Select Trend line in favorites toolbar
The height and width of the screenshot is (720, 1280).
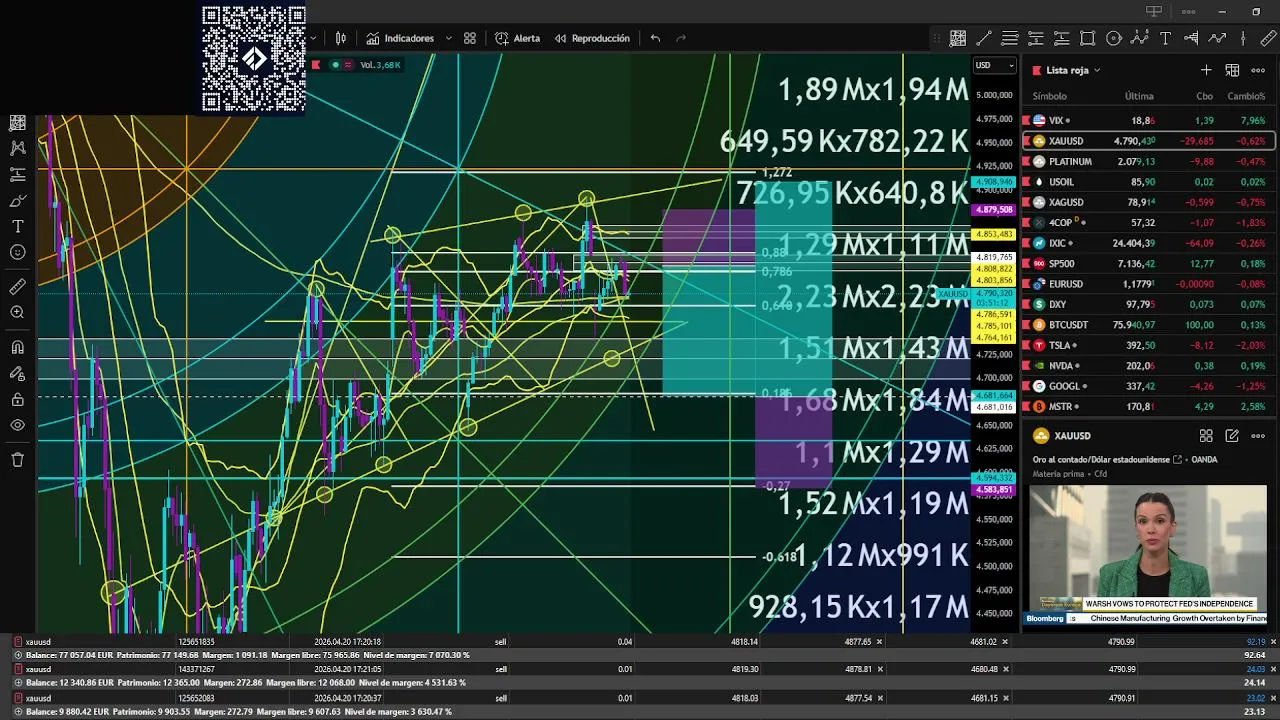[x=984, y=38]
